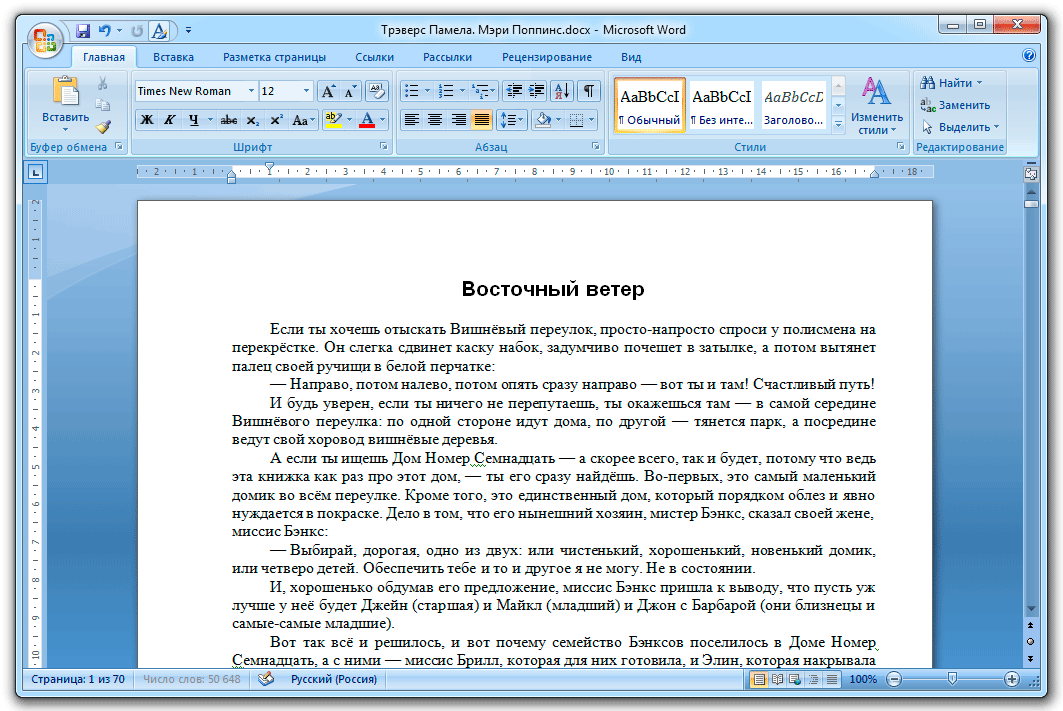Switch to Web Layout view
The image size is (1063, 711).
coord(795,679)
